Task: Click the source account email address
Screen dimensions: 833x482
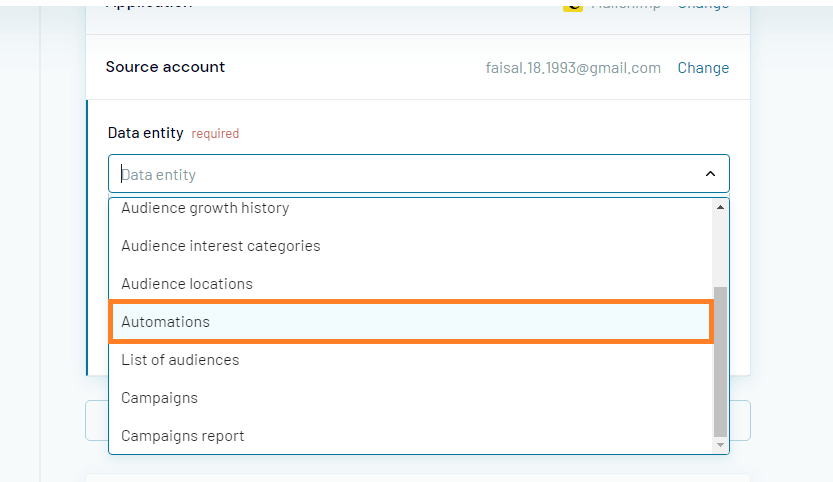Action: pos(573,68)
